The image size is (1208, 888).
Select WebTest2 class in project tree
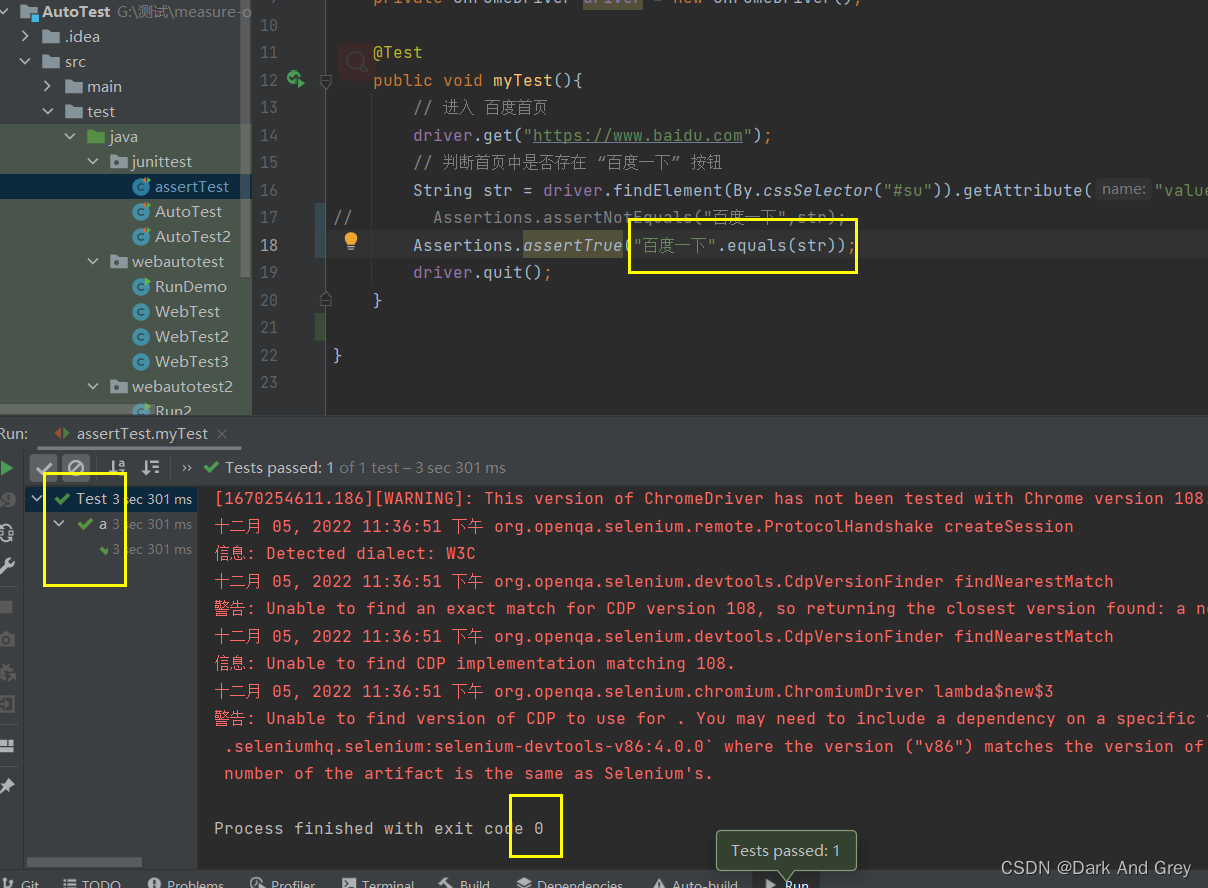click(x=192, y=337)
